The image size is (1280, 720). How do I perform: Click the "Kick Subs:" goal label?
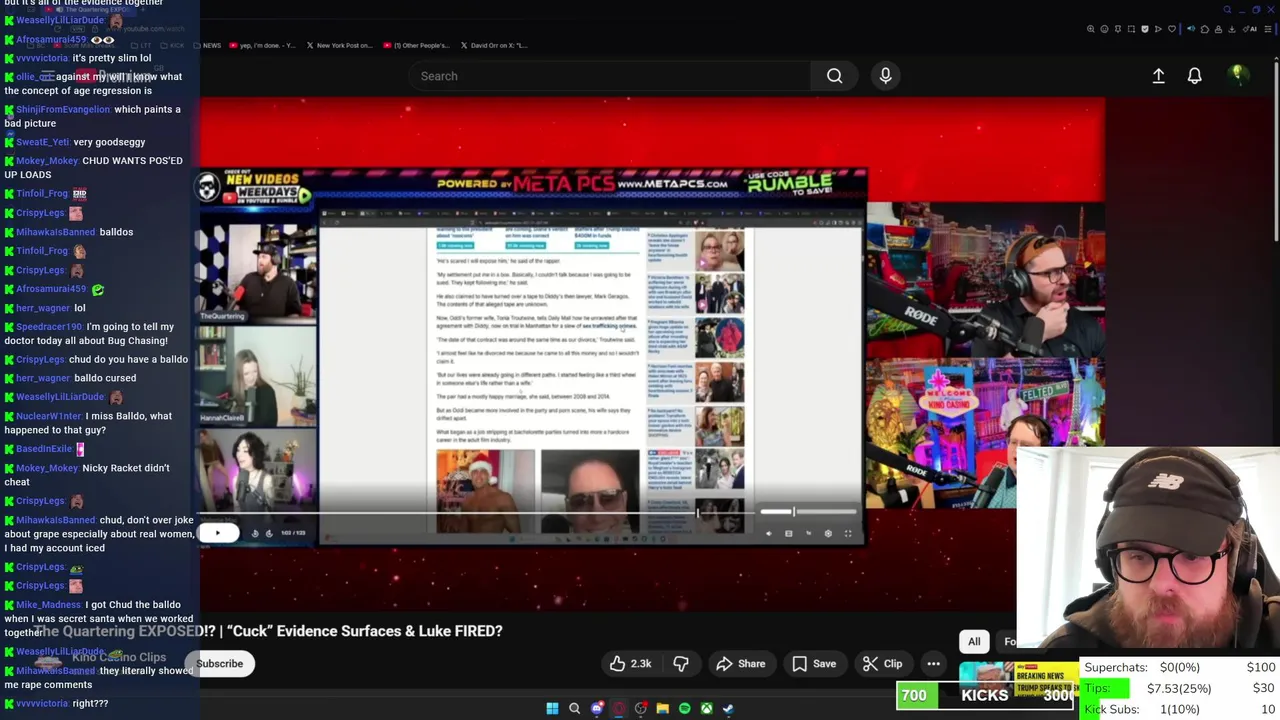coord(1112,709)
